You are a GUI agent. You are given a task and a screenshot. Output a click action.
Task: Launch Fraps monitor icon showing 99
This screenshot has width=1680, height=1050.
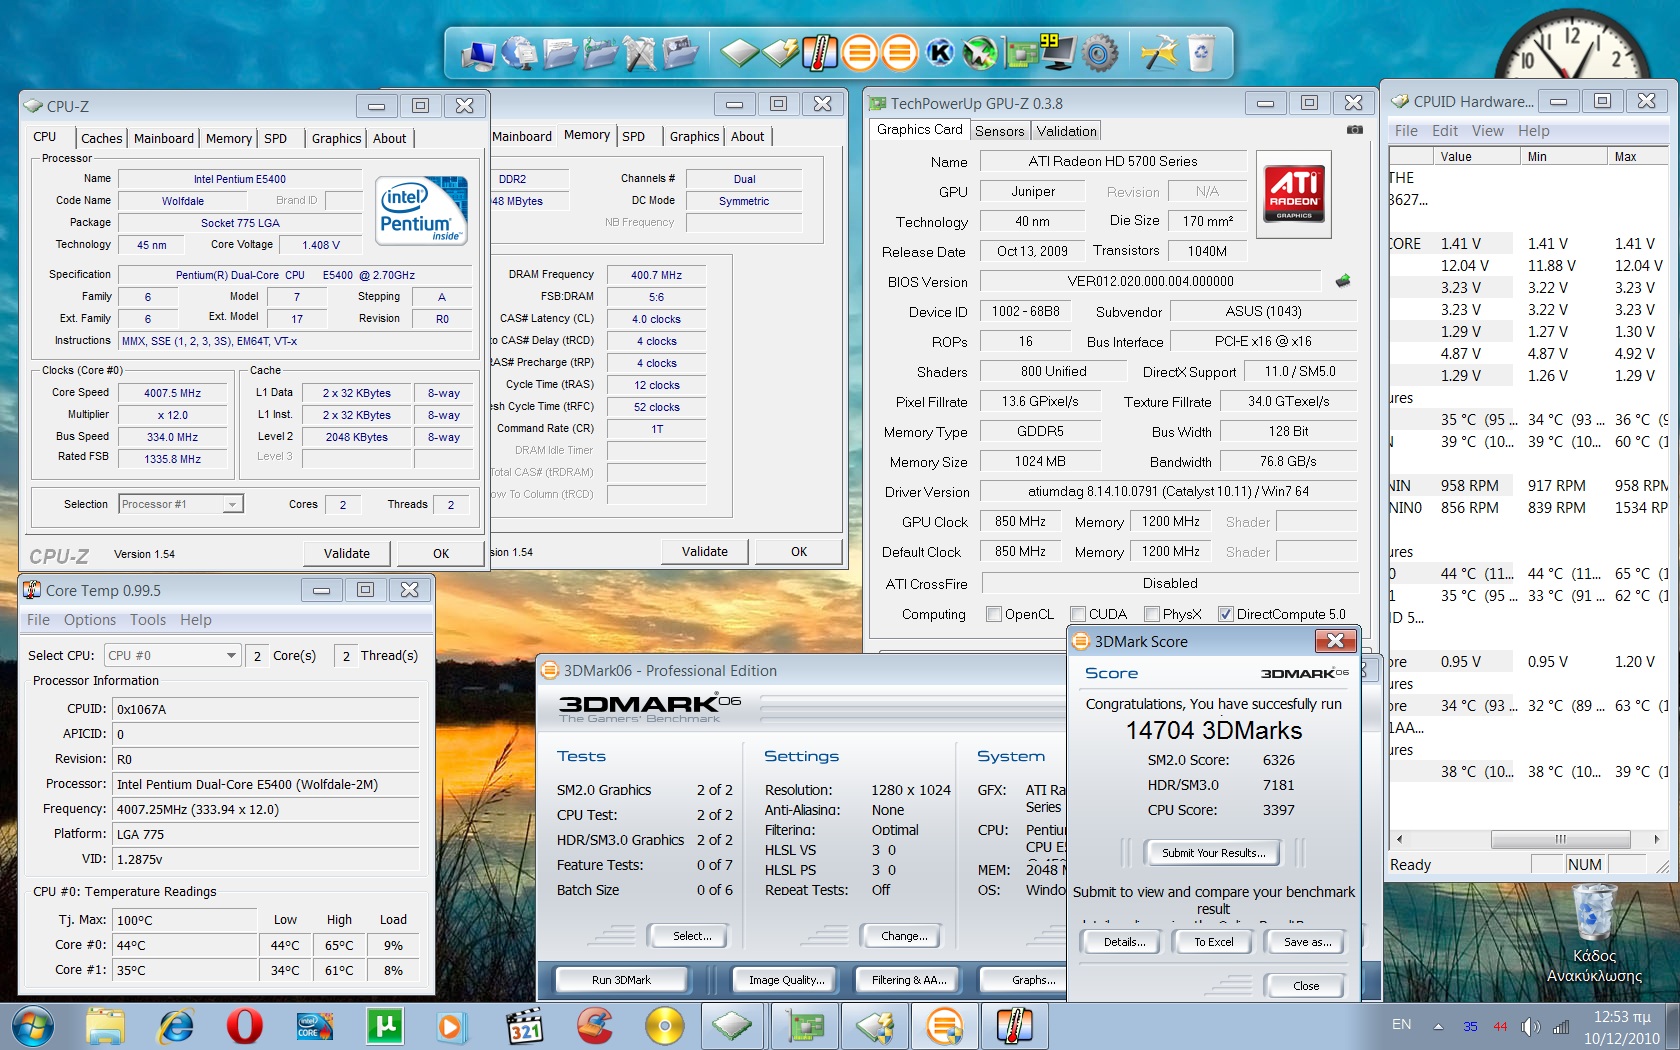tap(1057, 50)
